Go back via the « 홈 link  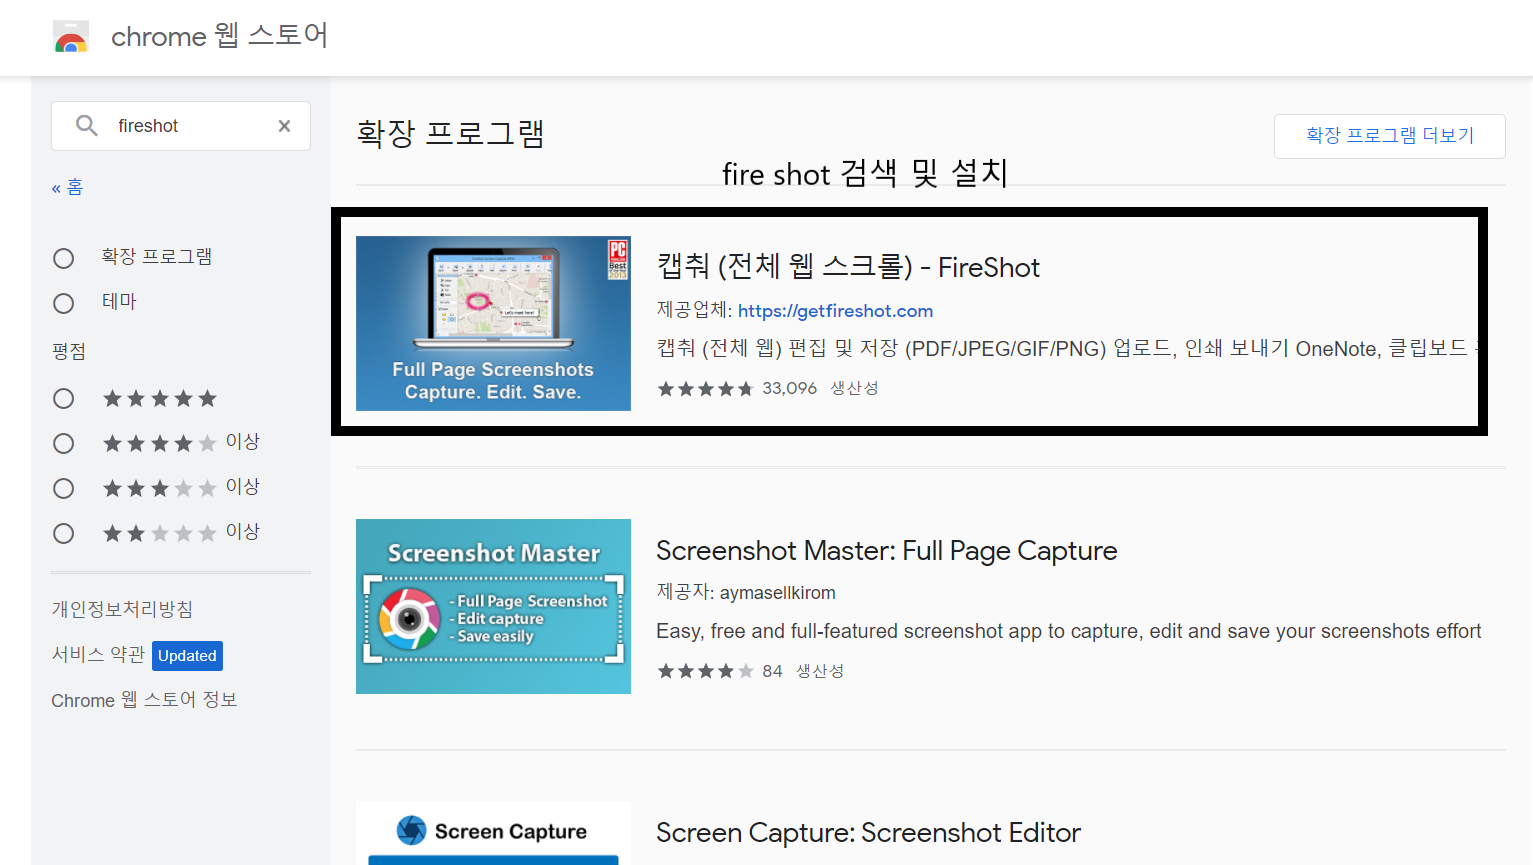[67, 188]
